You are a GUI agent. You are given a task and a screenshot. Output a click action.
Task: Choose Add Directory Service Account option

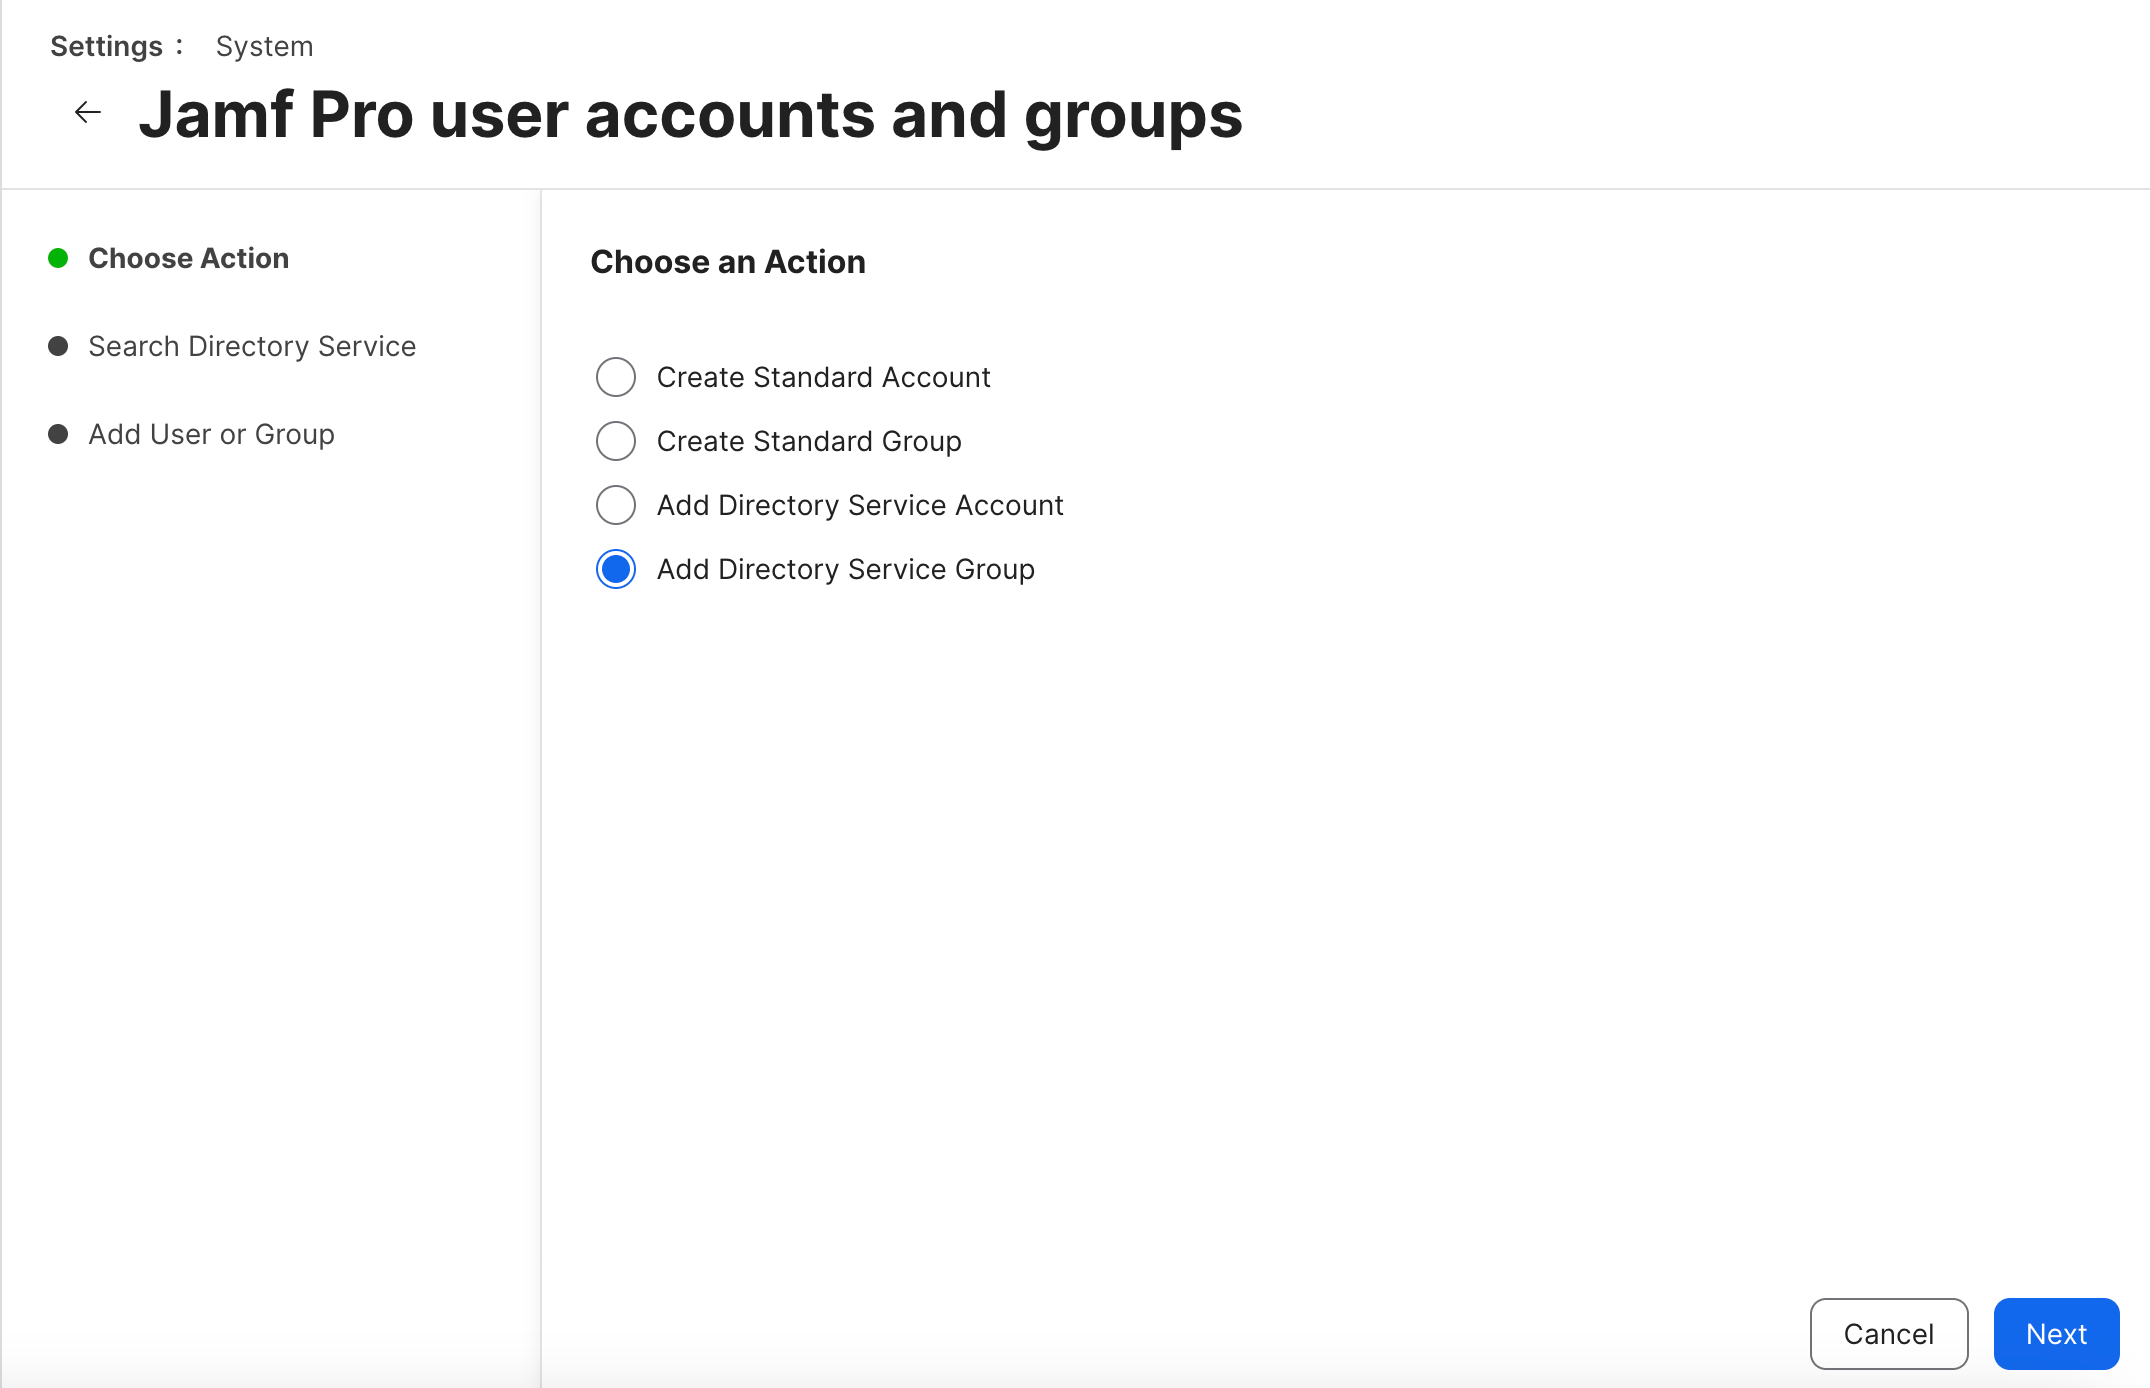click(x=616, y=505)
